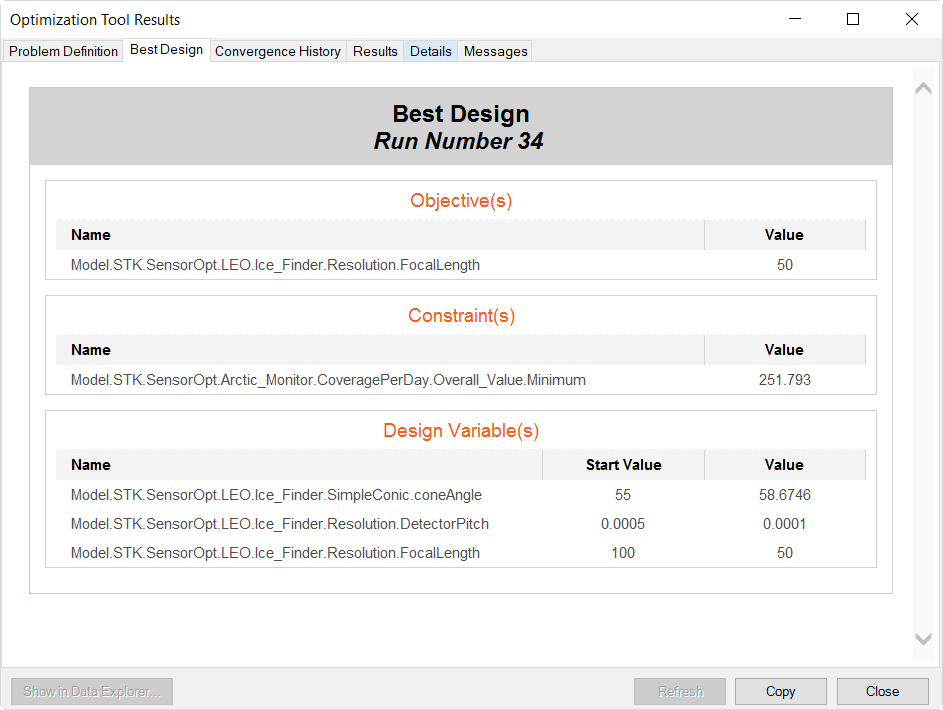This screenshot has height=710, width=943.
Task: Click Show in Data Explorer button
Action: coord(92,691)
